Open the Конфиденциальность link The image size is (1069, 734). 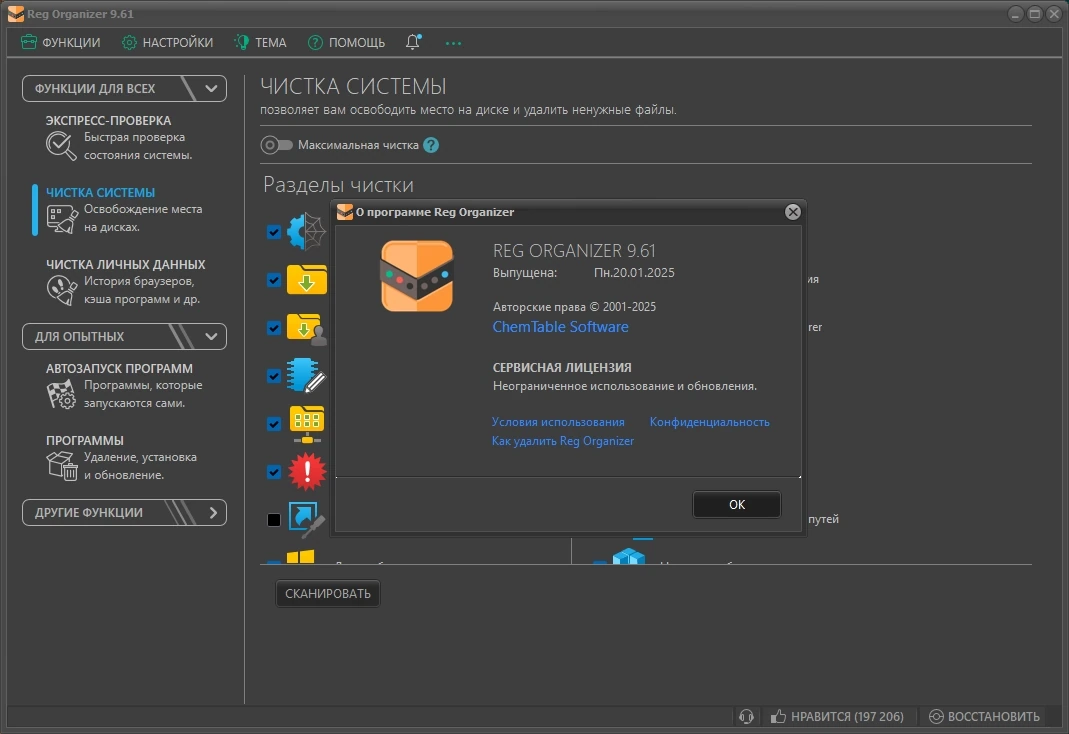click(710, 422)
